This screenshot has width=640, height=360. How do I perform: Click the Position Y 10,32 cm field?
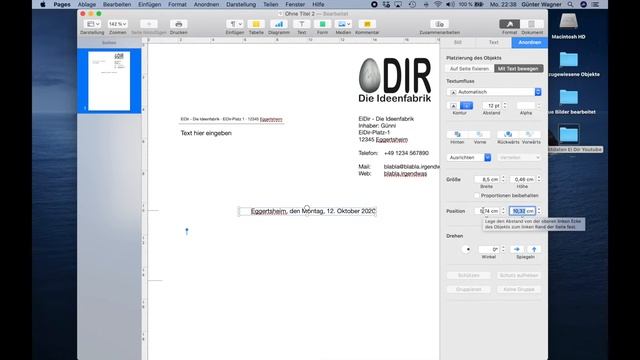coord(522,211)
